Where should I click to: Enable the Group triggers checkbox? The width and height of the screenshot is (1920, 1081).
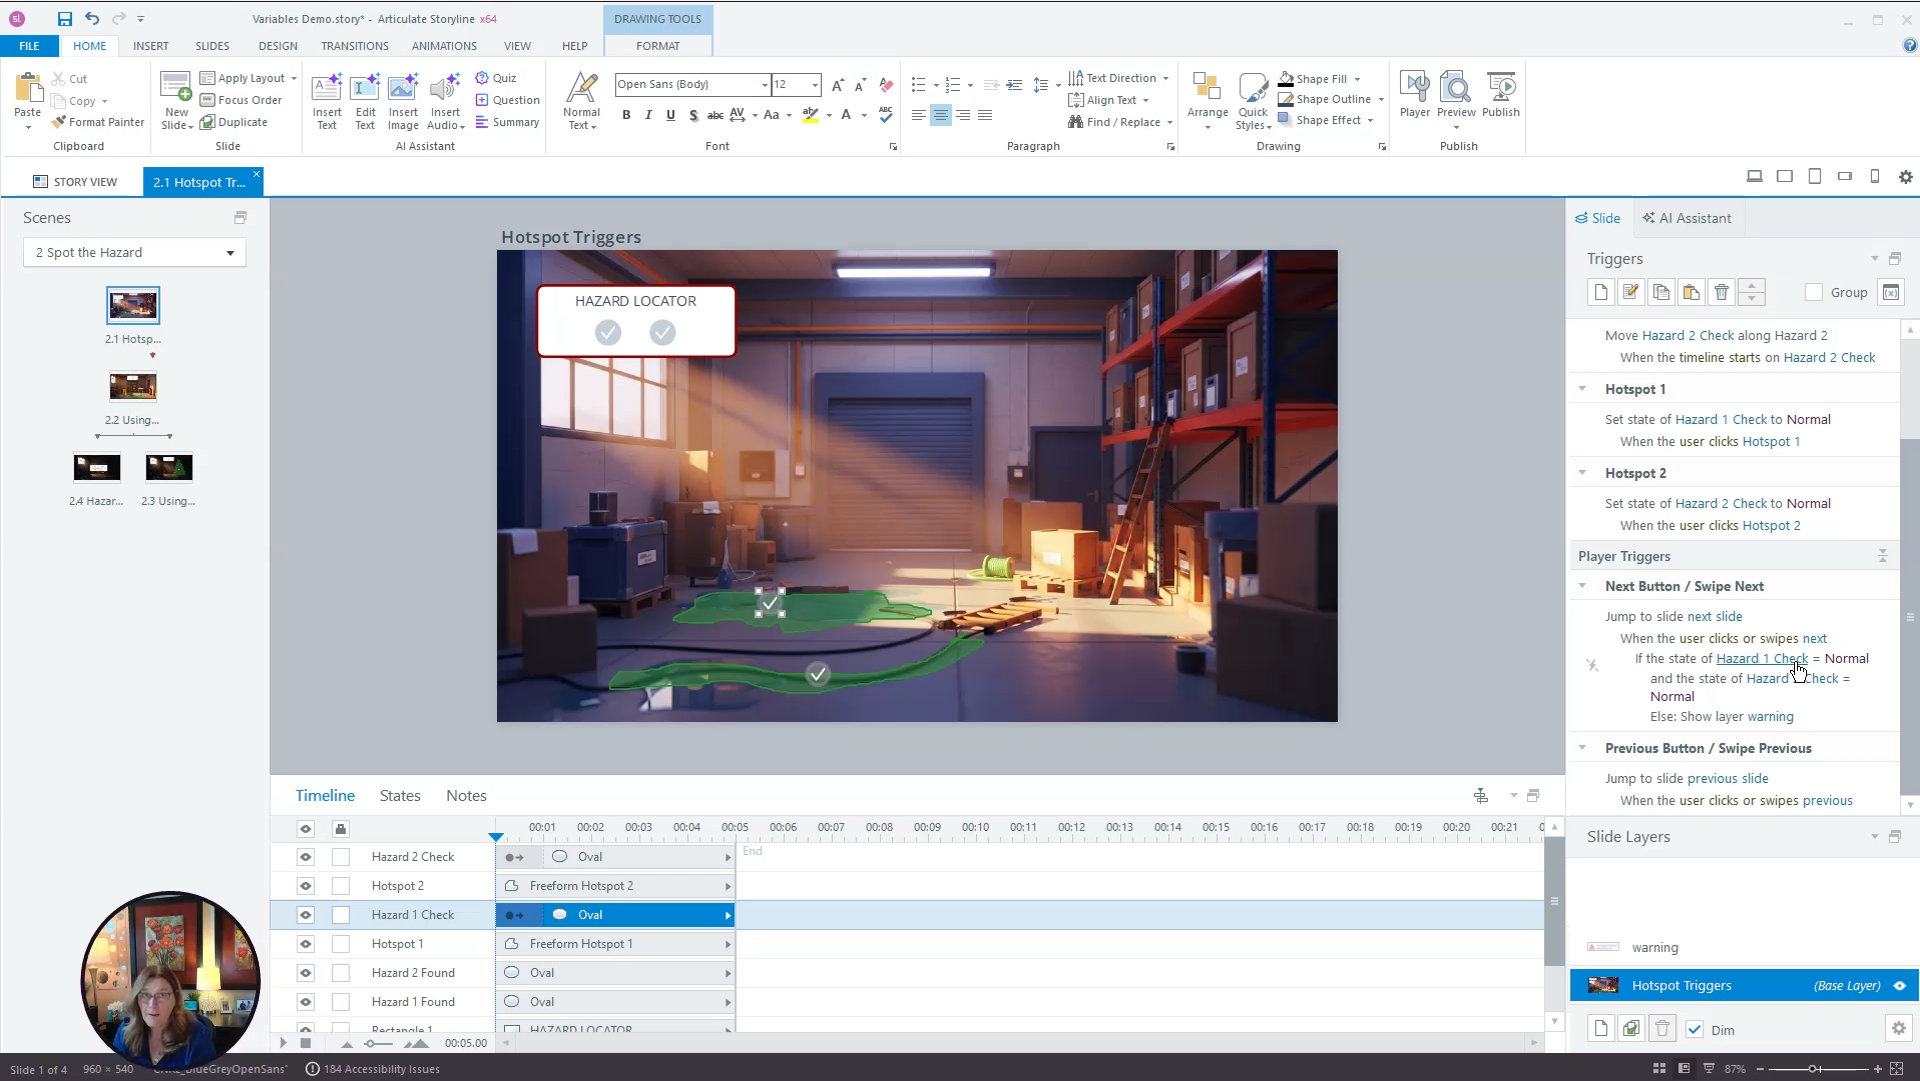click(x=1813, y=292)
